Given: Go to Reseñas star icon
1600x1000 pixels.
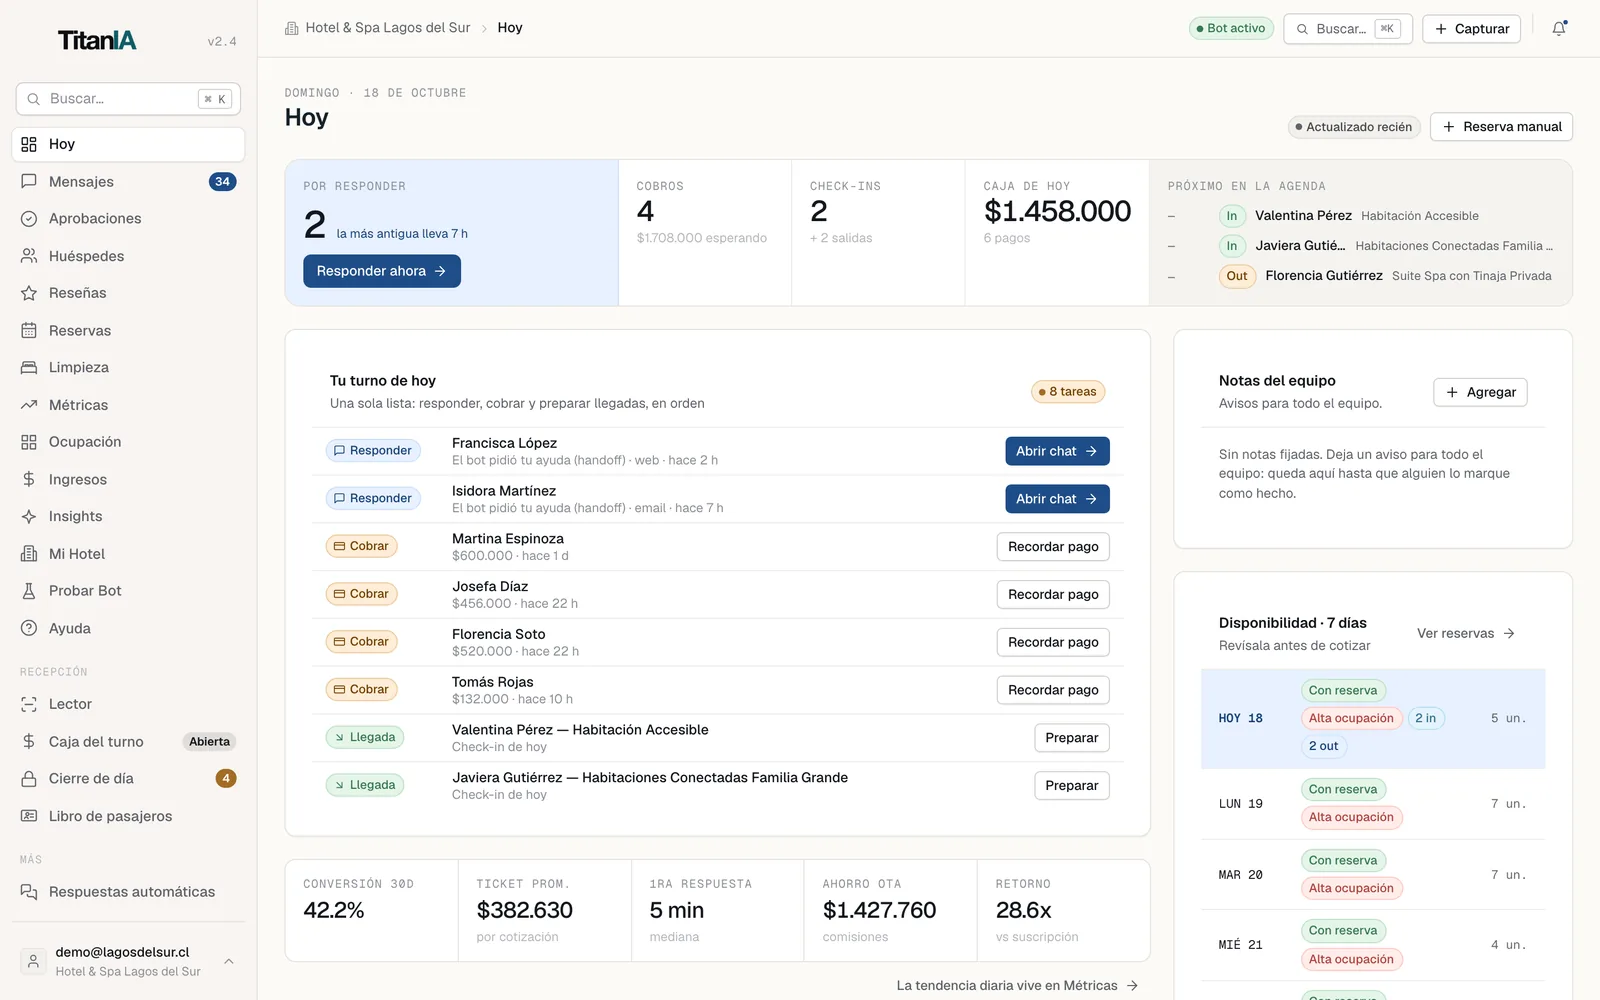Looking at the screenshot, I should tap(29, 293).
